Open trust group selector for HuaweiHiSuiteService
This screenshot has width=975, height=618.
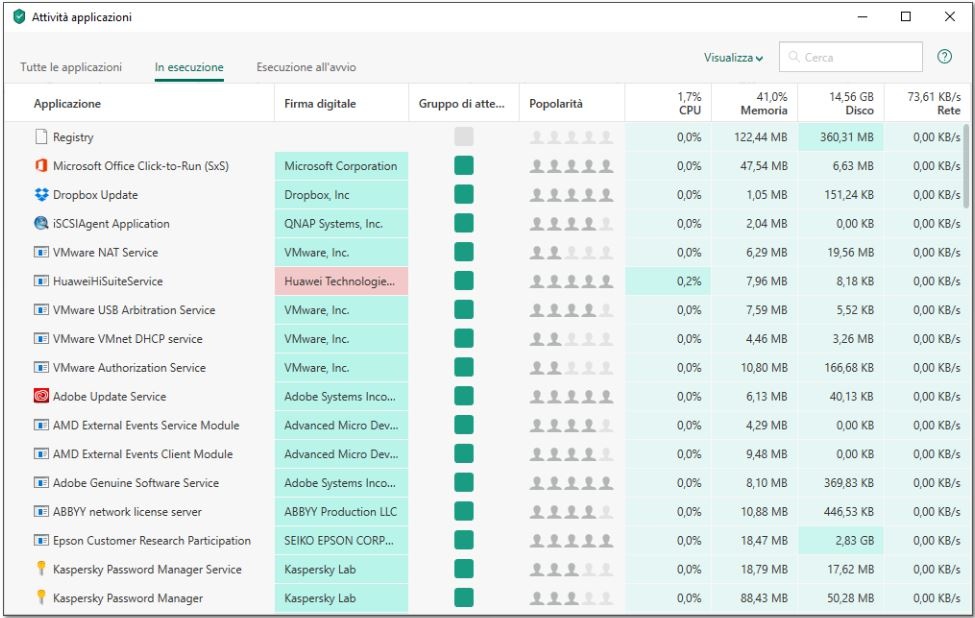(463, 282)
